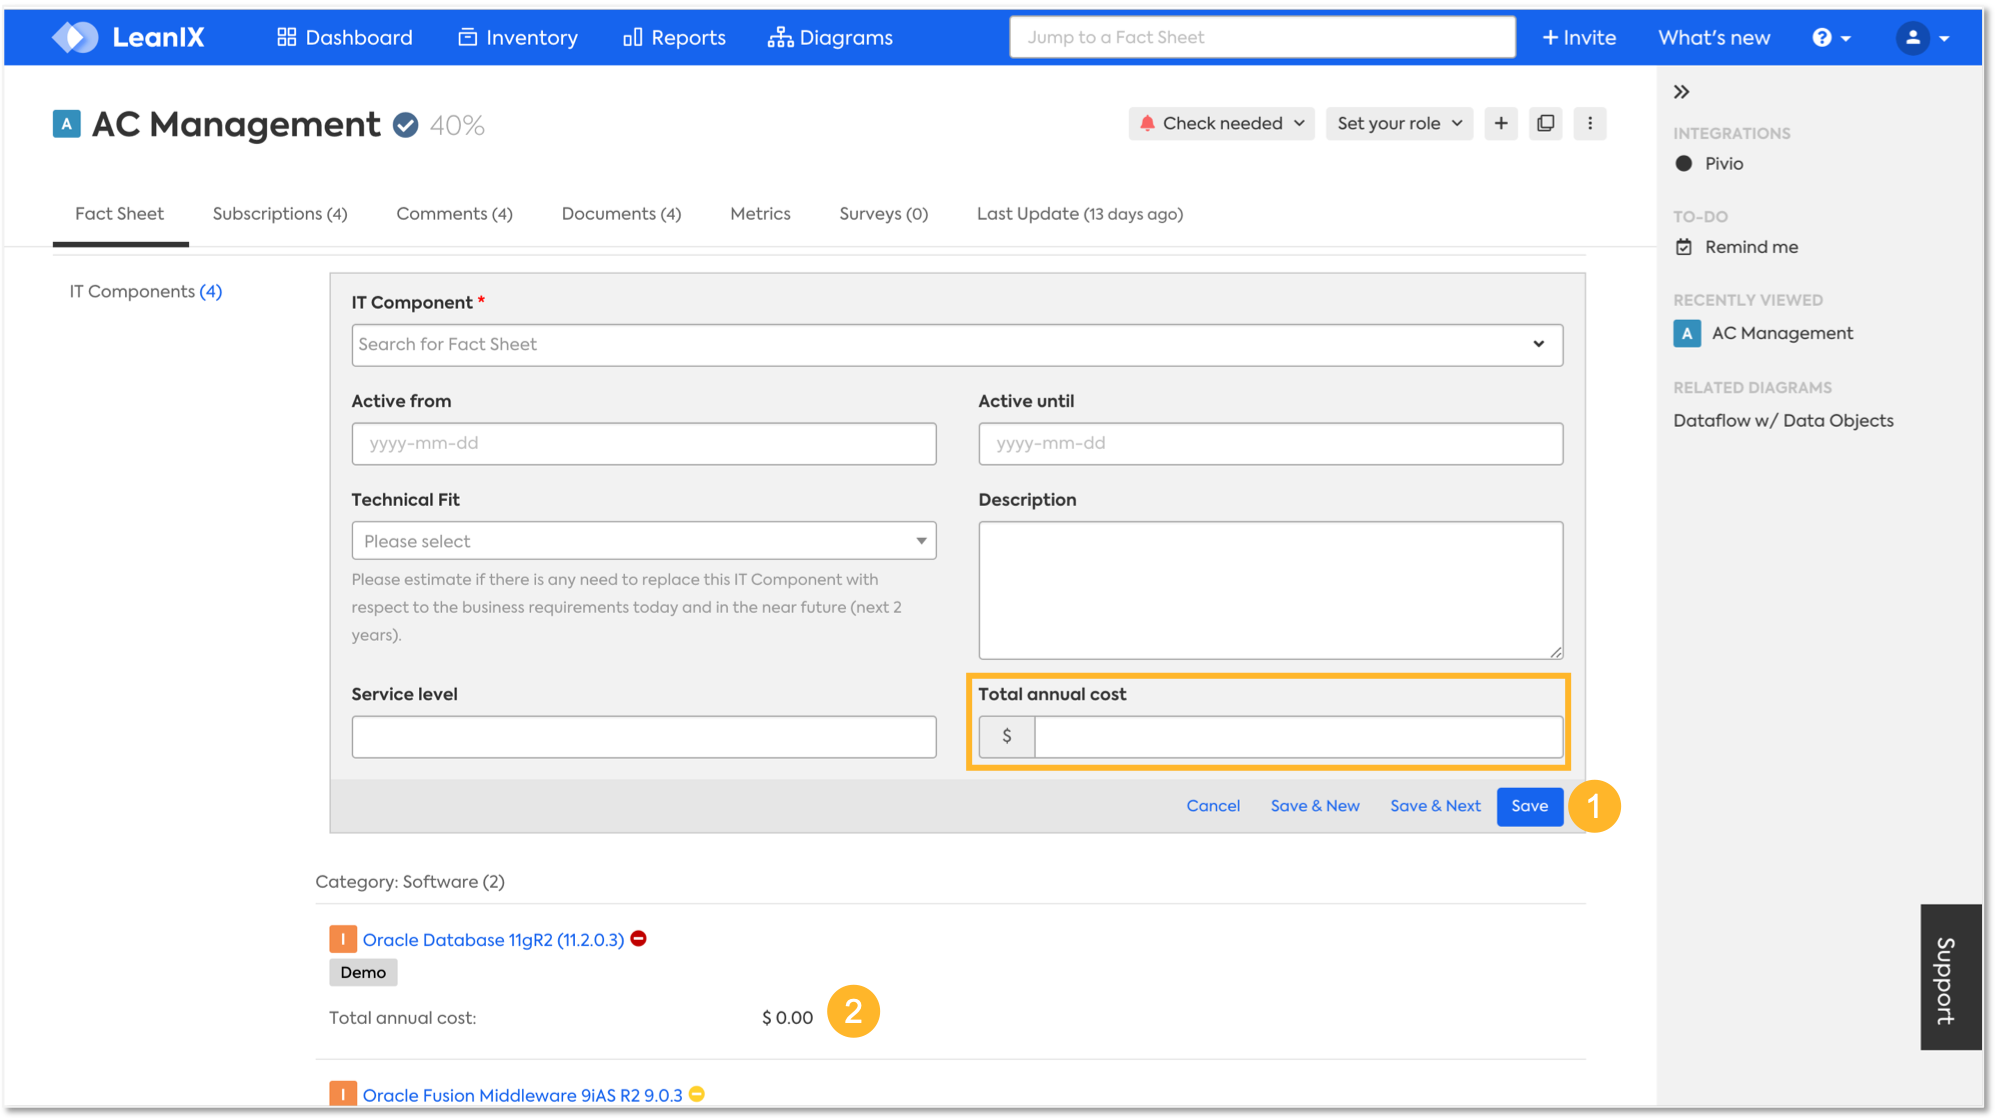The image size is (1995, 1118).
Task: Click the blue Save button
Action: (1528, 806)
